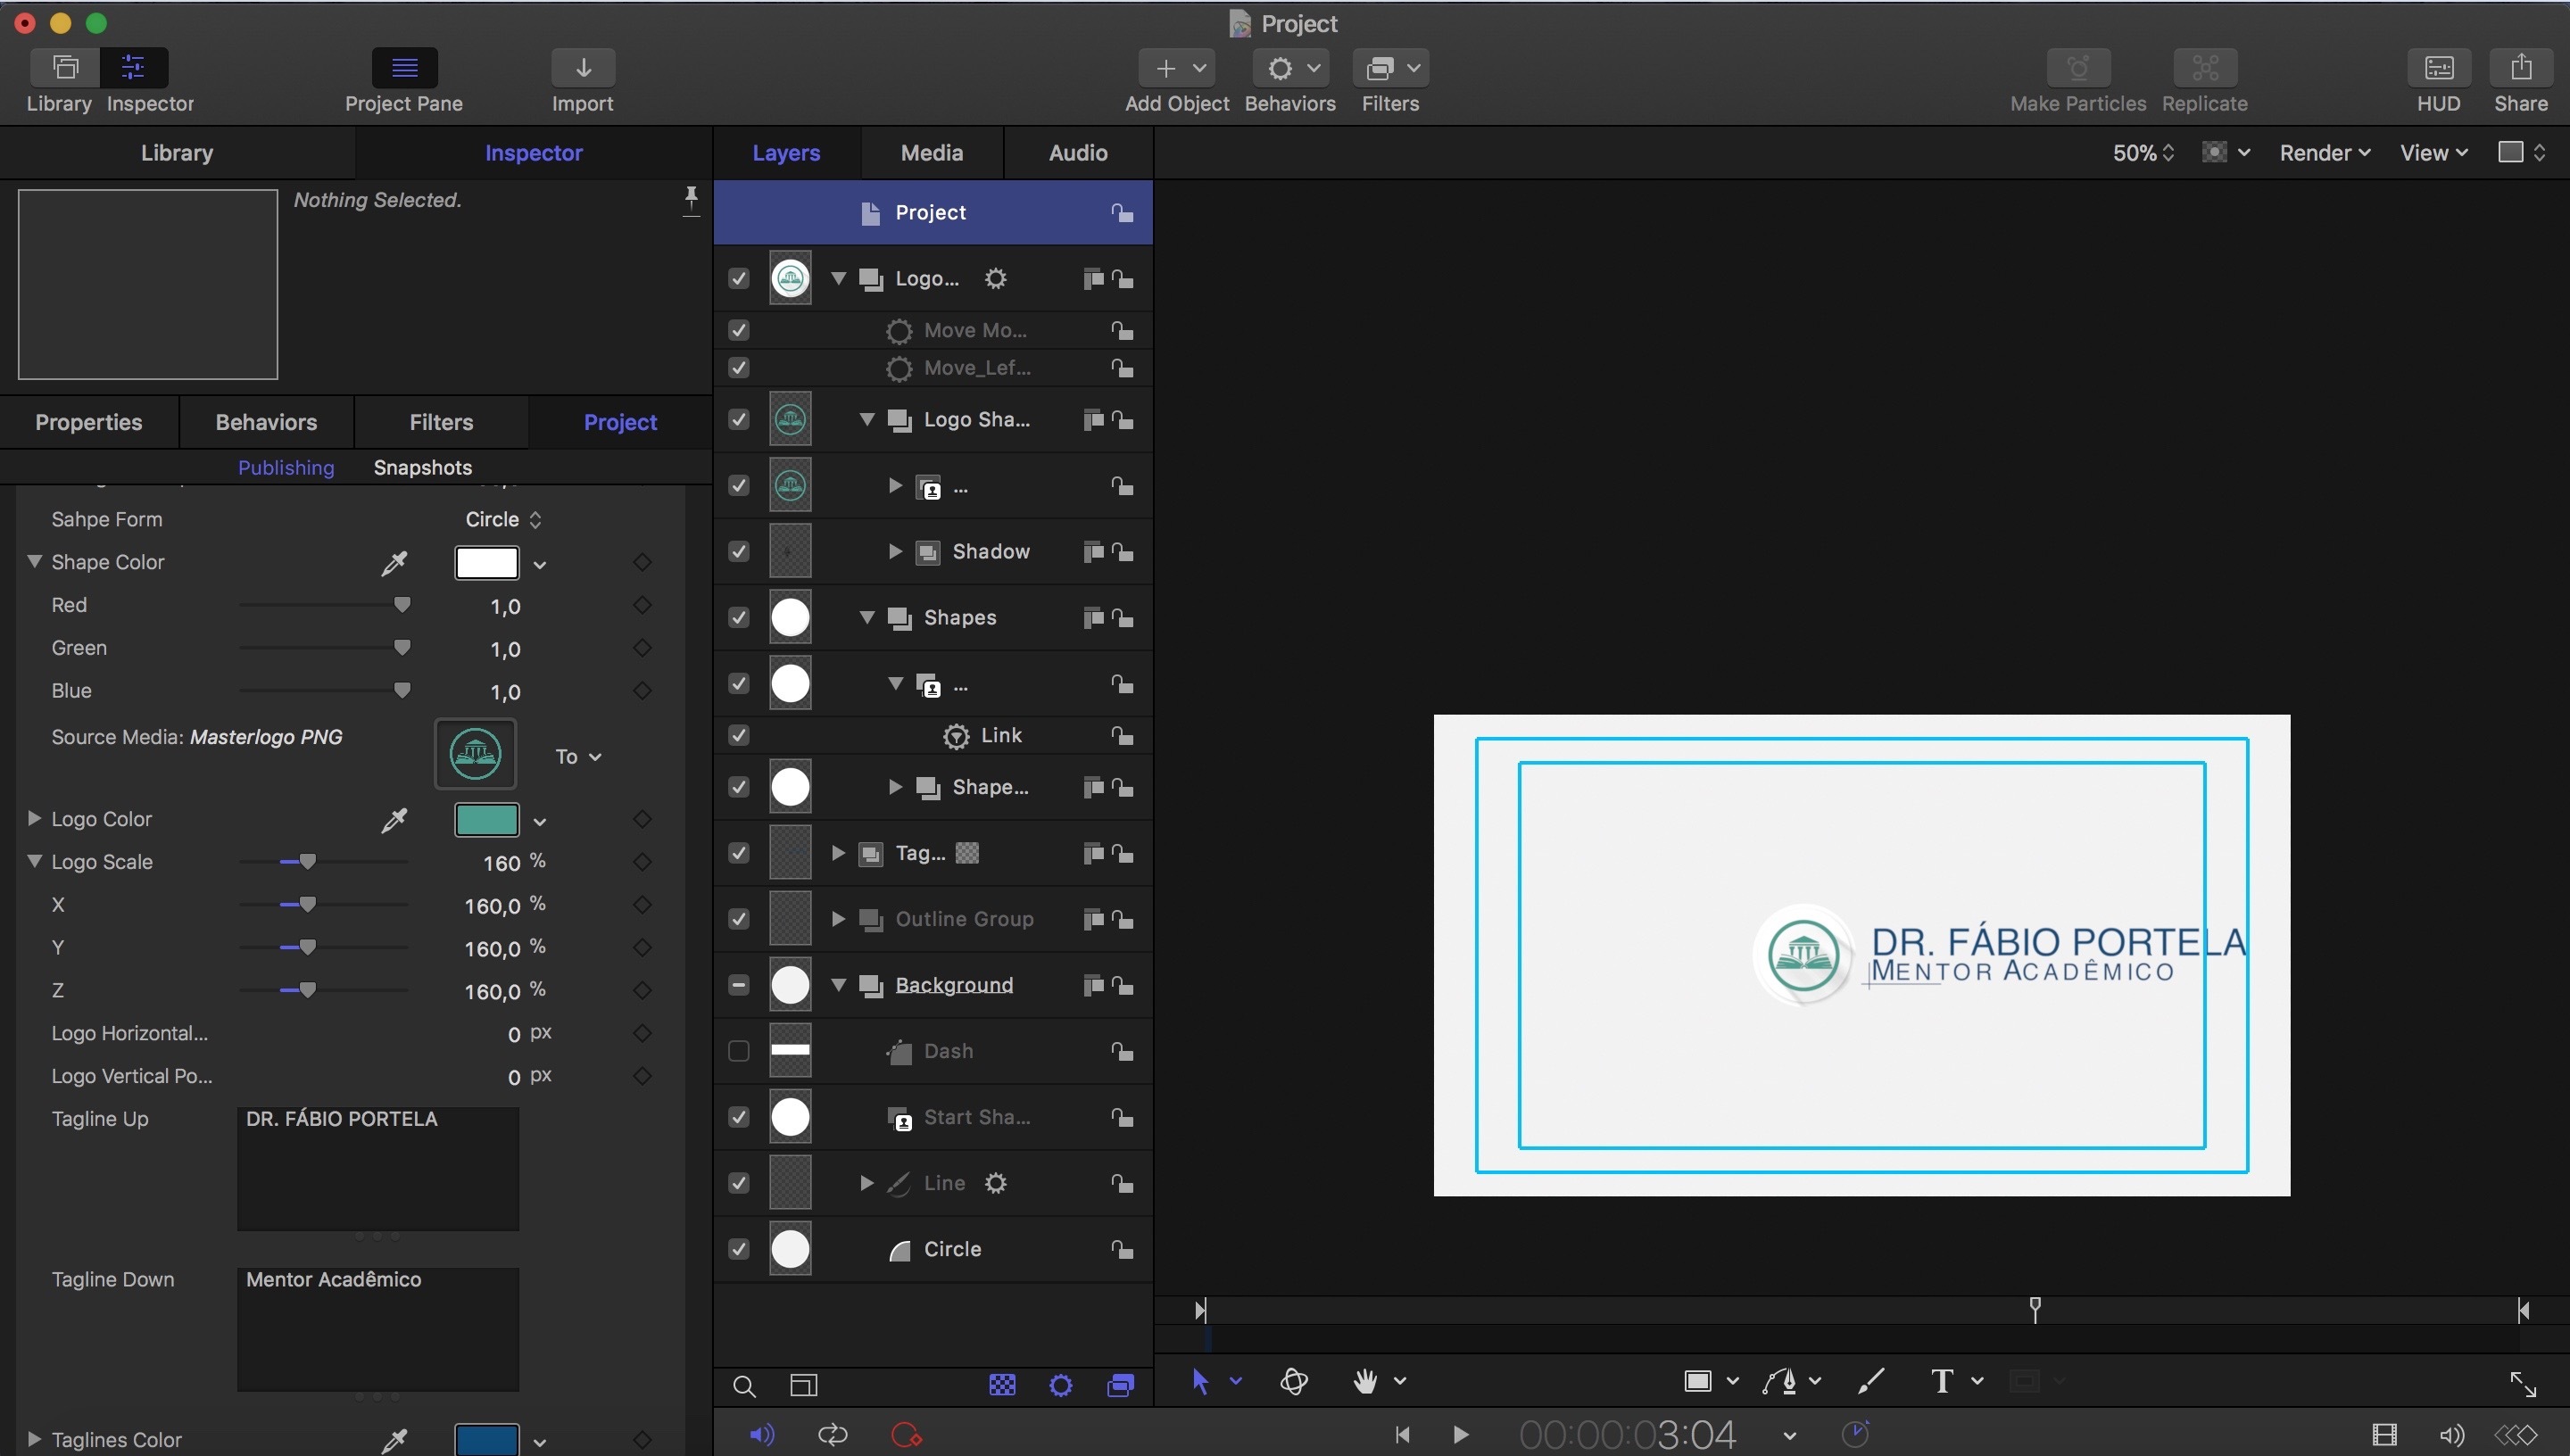Select the Text tool in canvas toolbar
The image size is (2570, 1456).
tap(1941, 1381)
